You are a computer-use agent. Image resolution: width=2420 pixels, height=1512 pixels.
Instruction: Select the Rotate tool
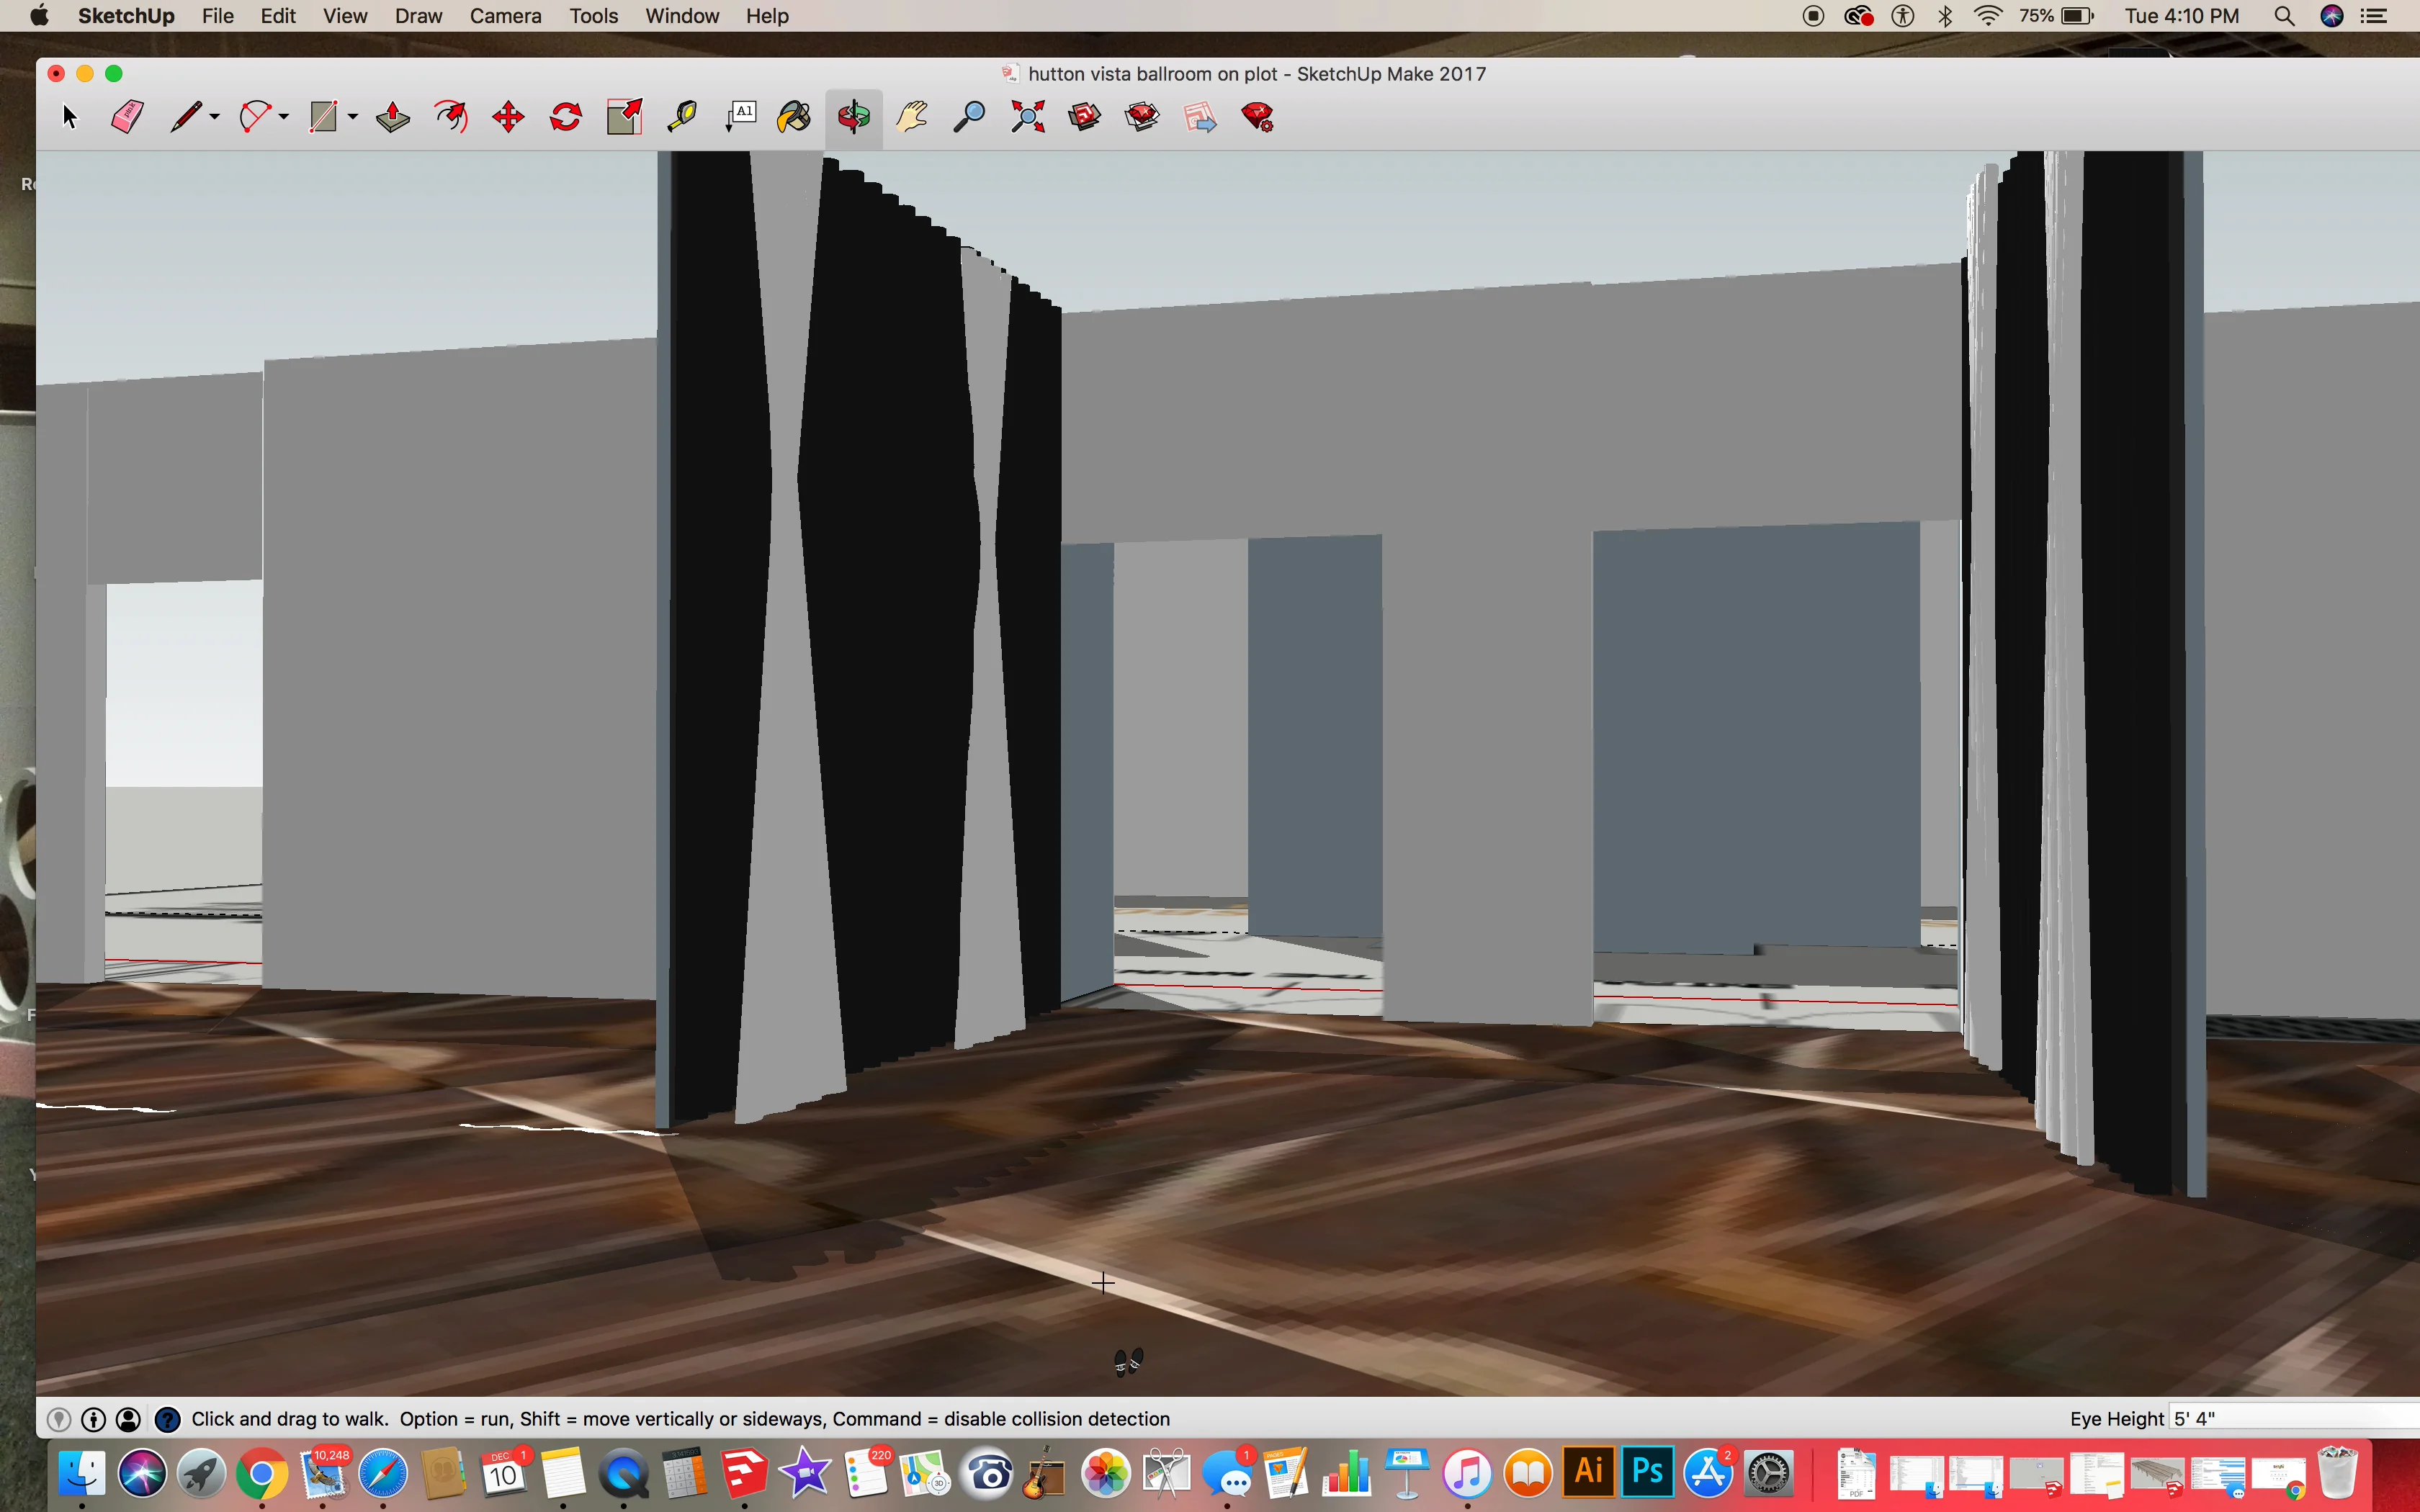click(x=566, y=118)
